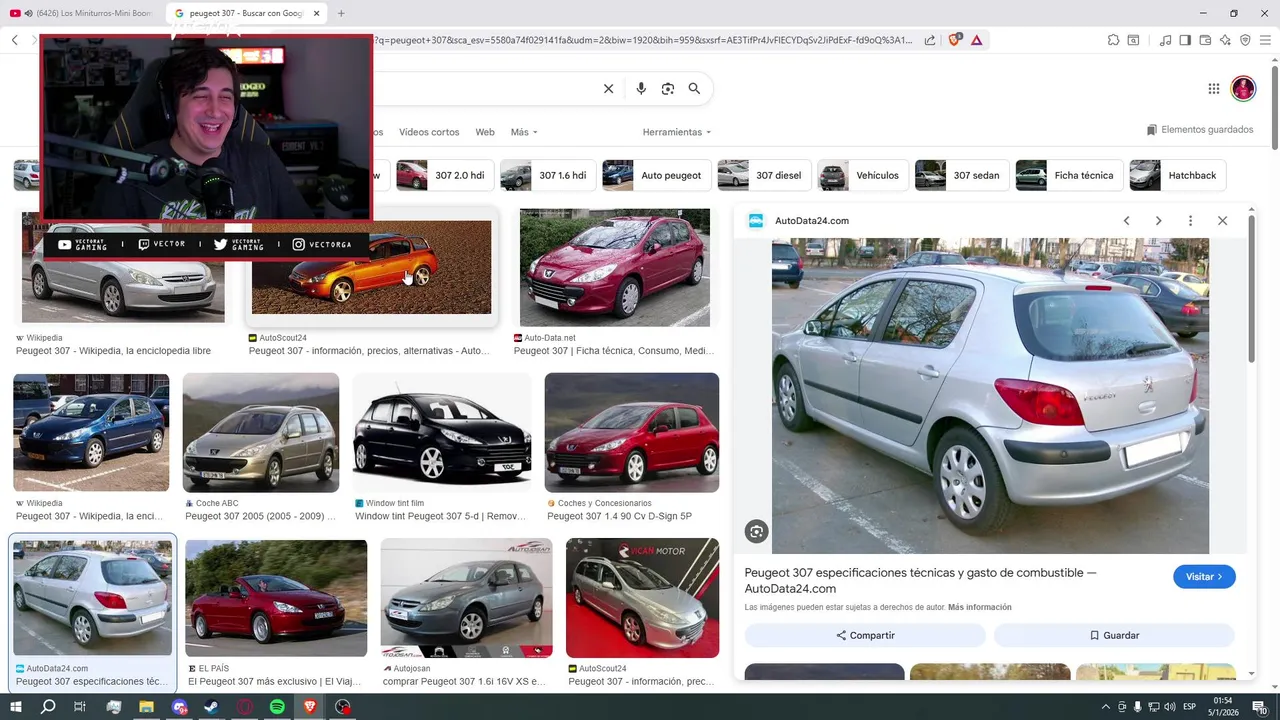Close the peugeot 307 search tab
The width and height of the screenshot is (1280, 720).
[317, 13]
